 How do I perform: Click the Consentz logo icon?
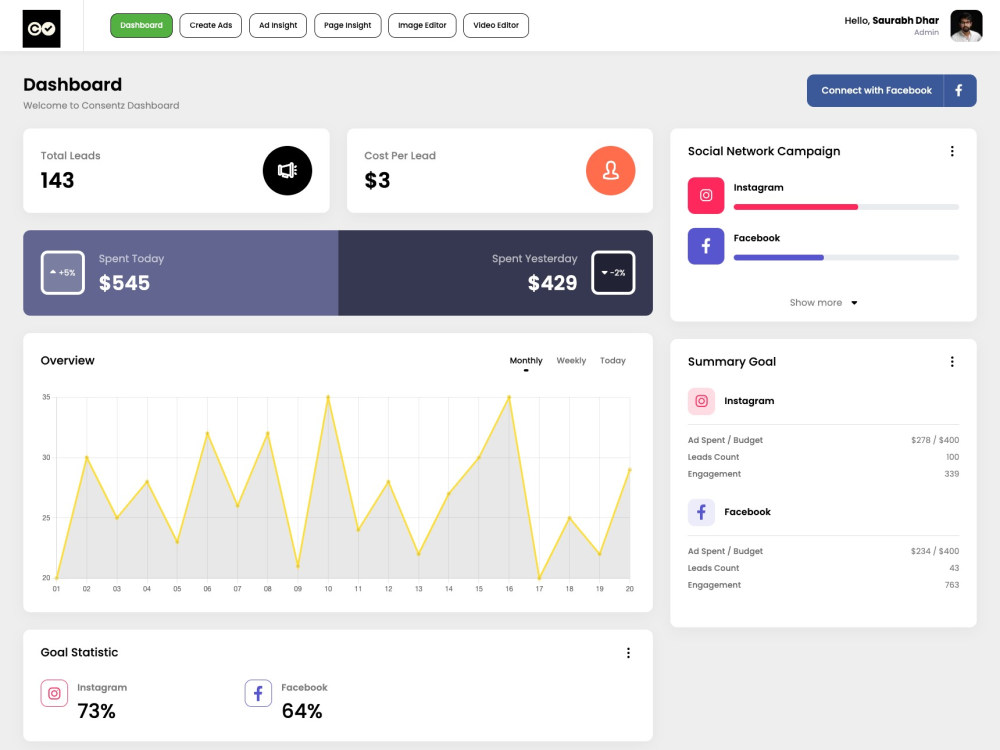pos(41,29)
